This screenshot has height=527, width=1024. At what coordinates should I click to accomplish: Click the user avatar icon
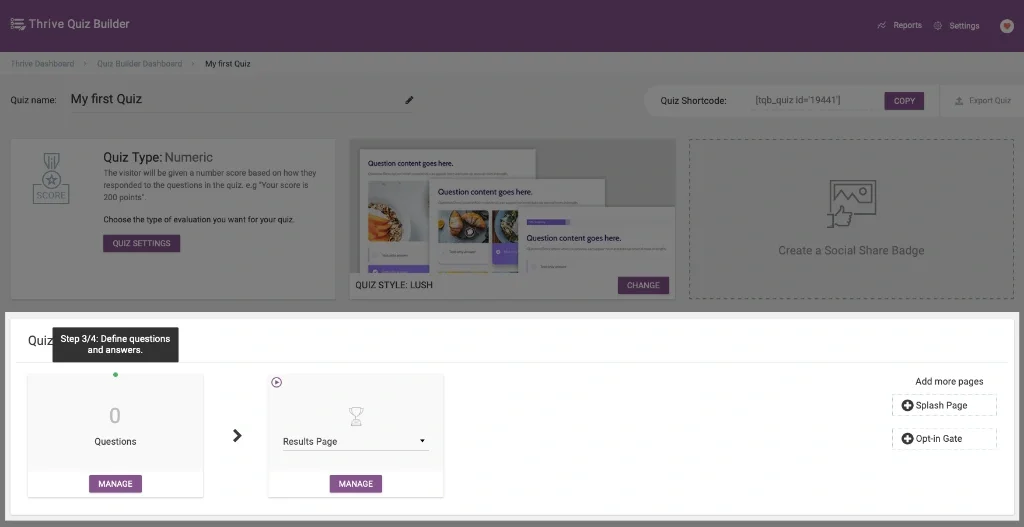coord(1006,26)
